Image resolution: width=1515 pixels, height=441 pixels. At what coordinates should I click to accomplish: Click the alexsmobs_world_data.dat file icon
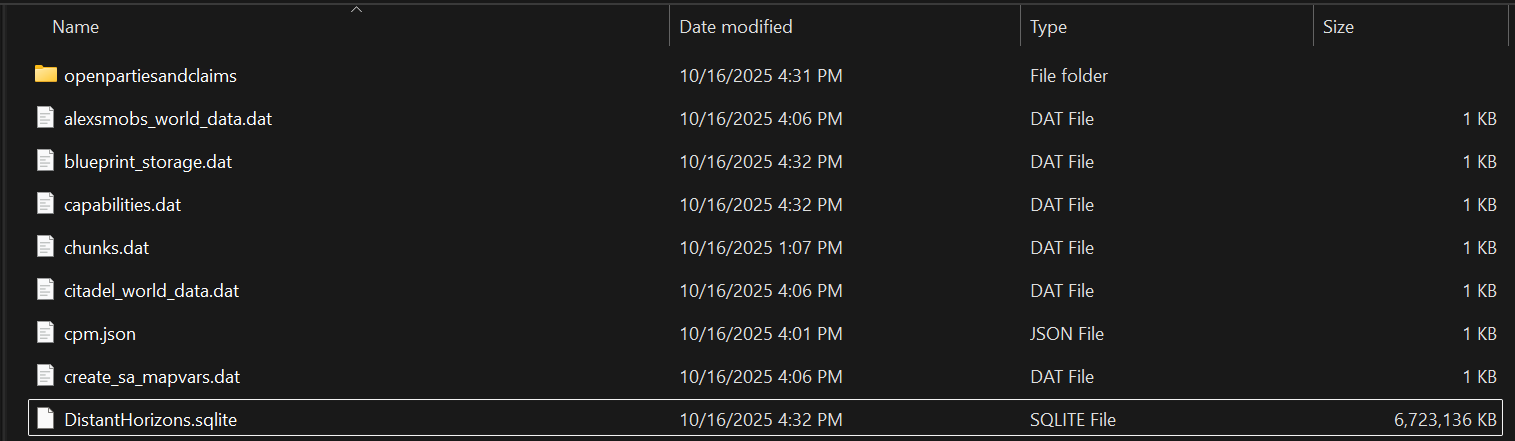45,118
